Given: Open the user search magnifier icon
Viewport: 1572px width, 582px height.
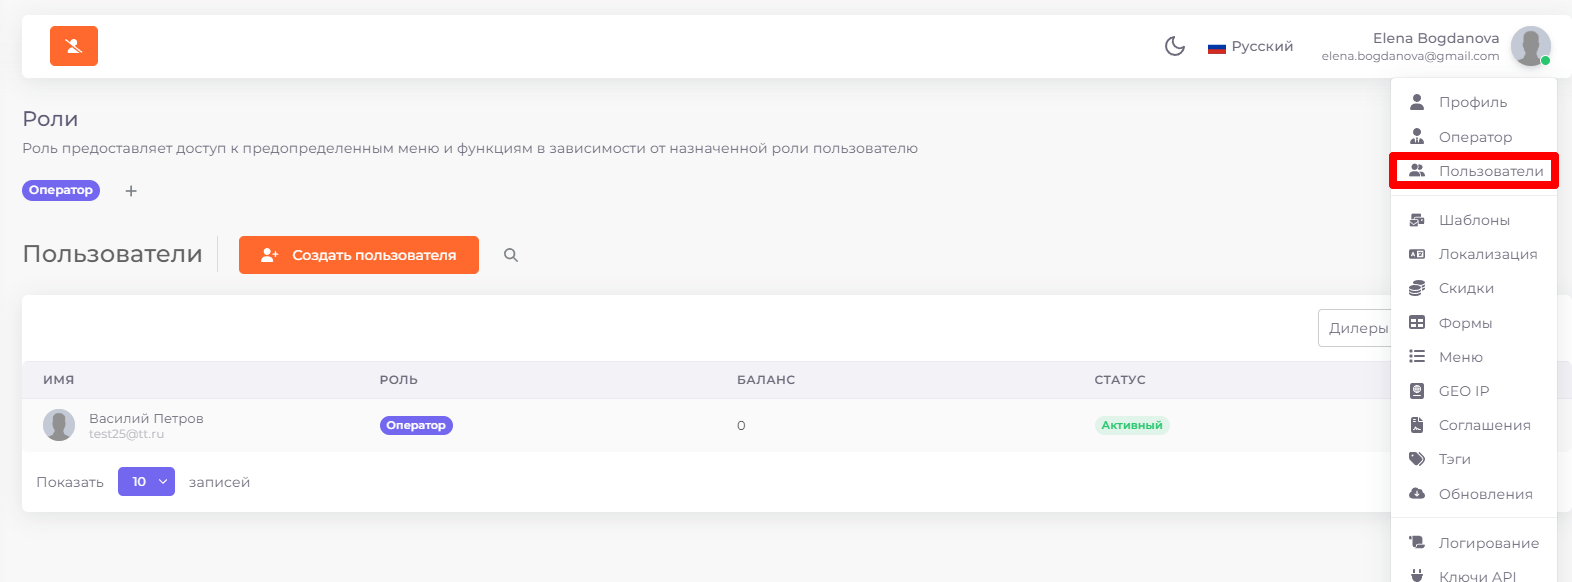Looking at the screenshot, I should [x=511, y=255].
